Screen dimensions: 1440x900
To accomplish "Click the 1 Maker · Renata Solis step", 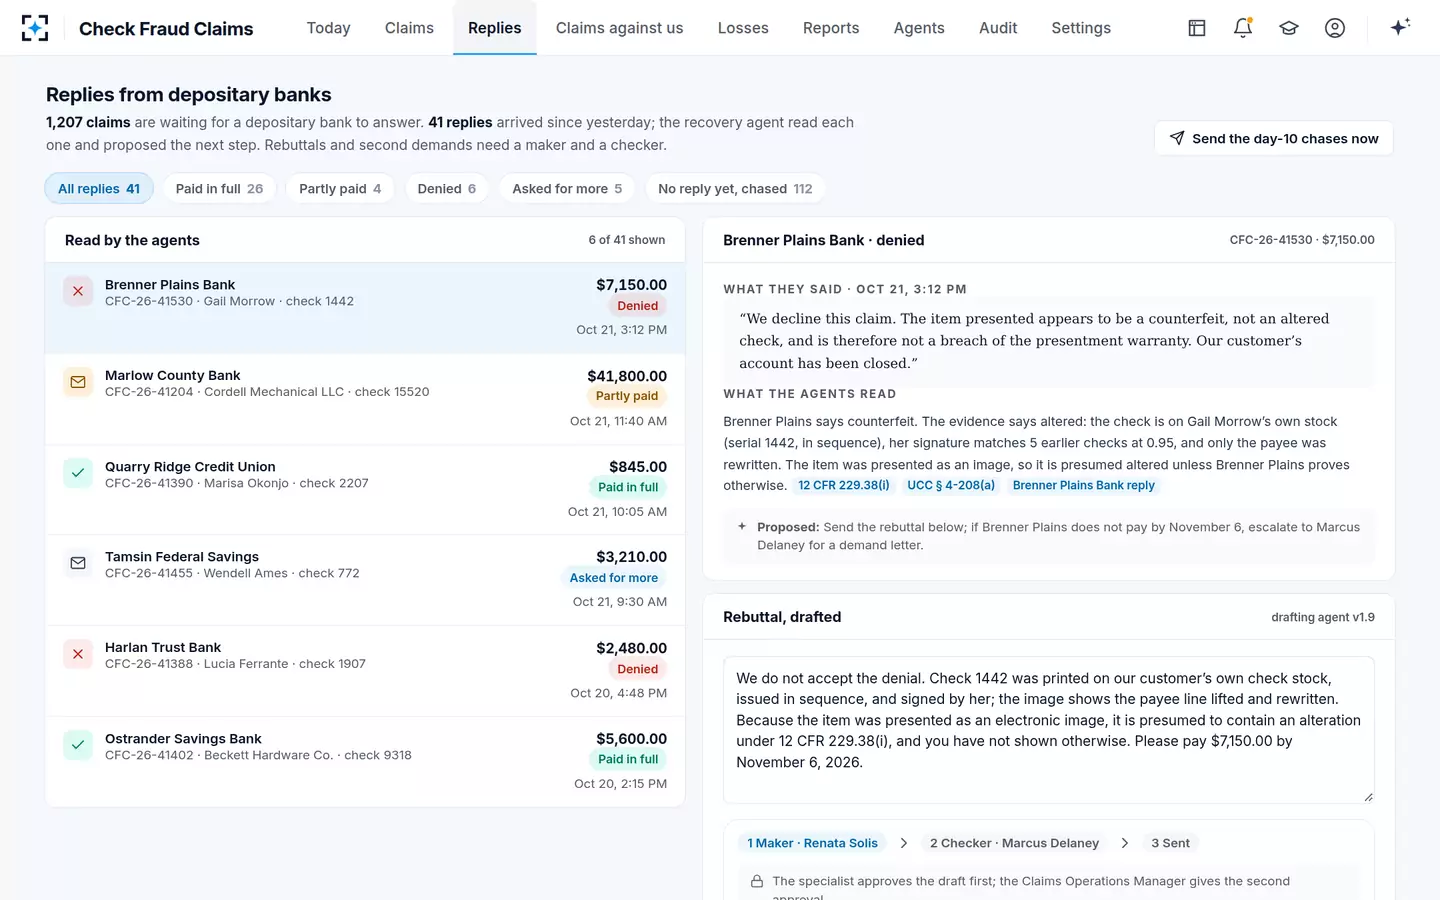I will pos(813,843).
